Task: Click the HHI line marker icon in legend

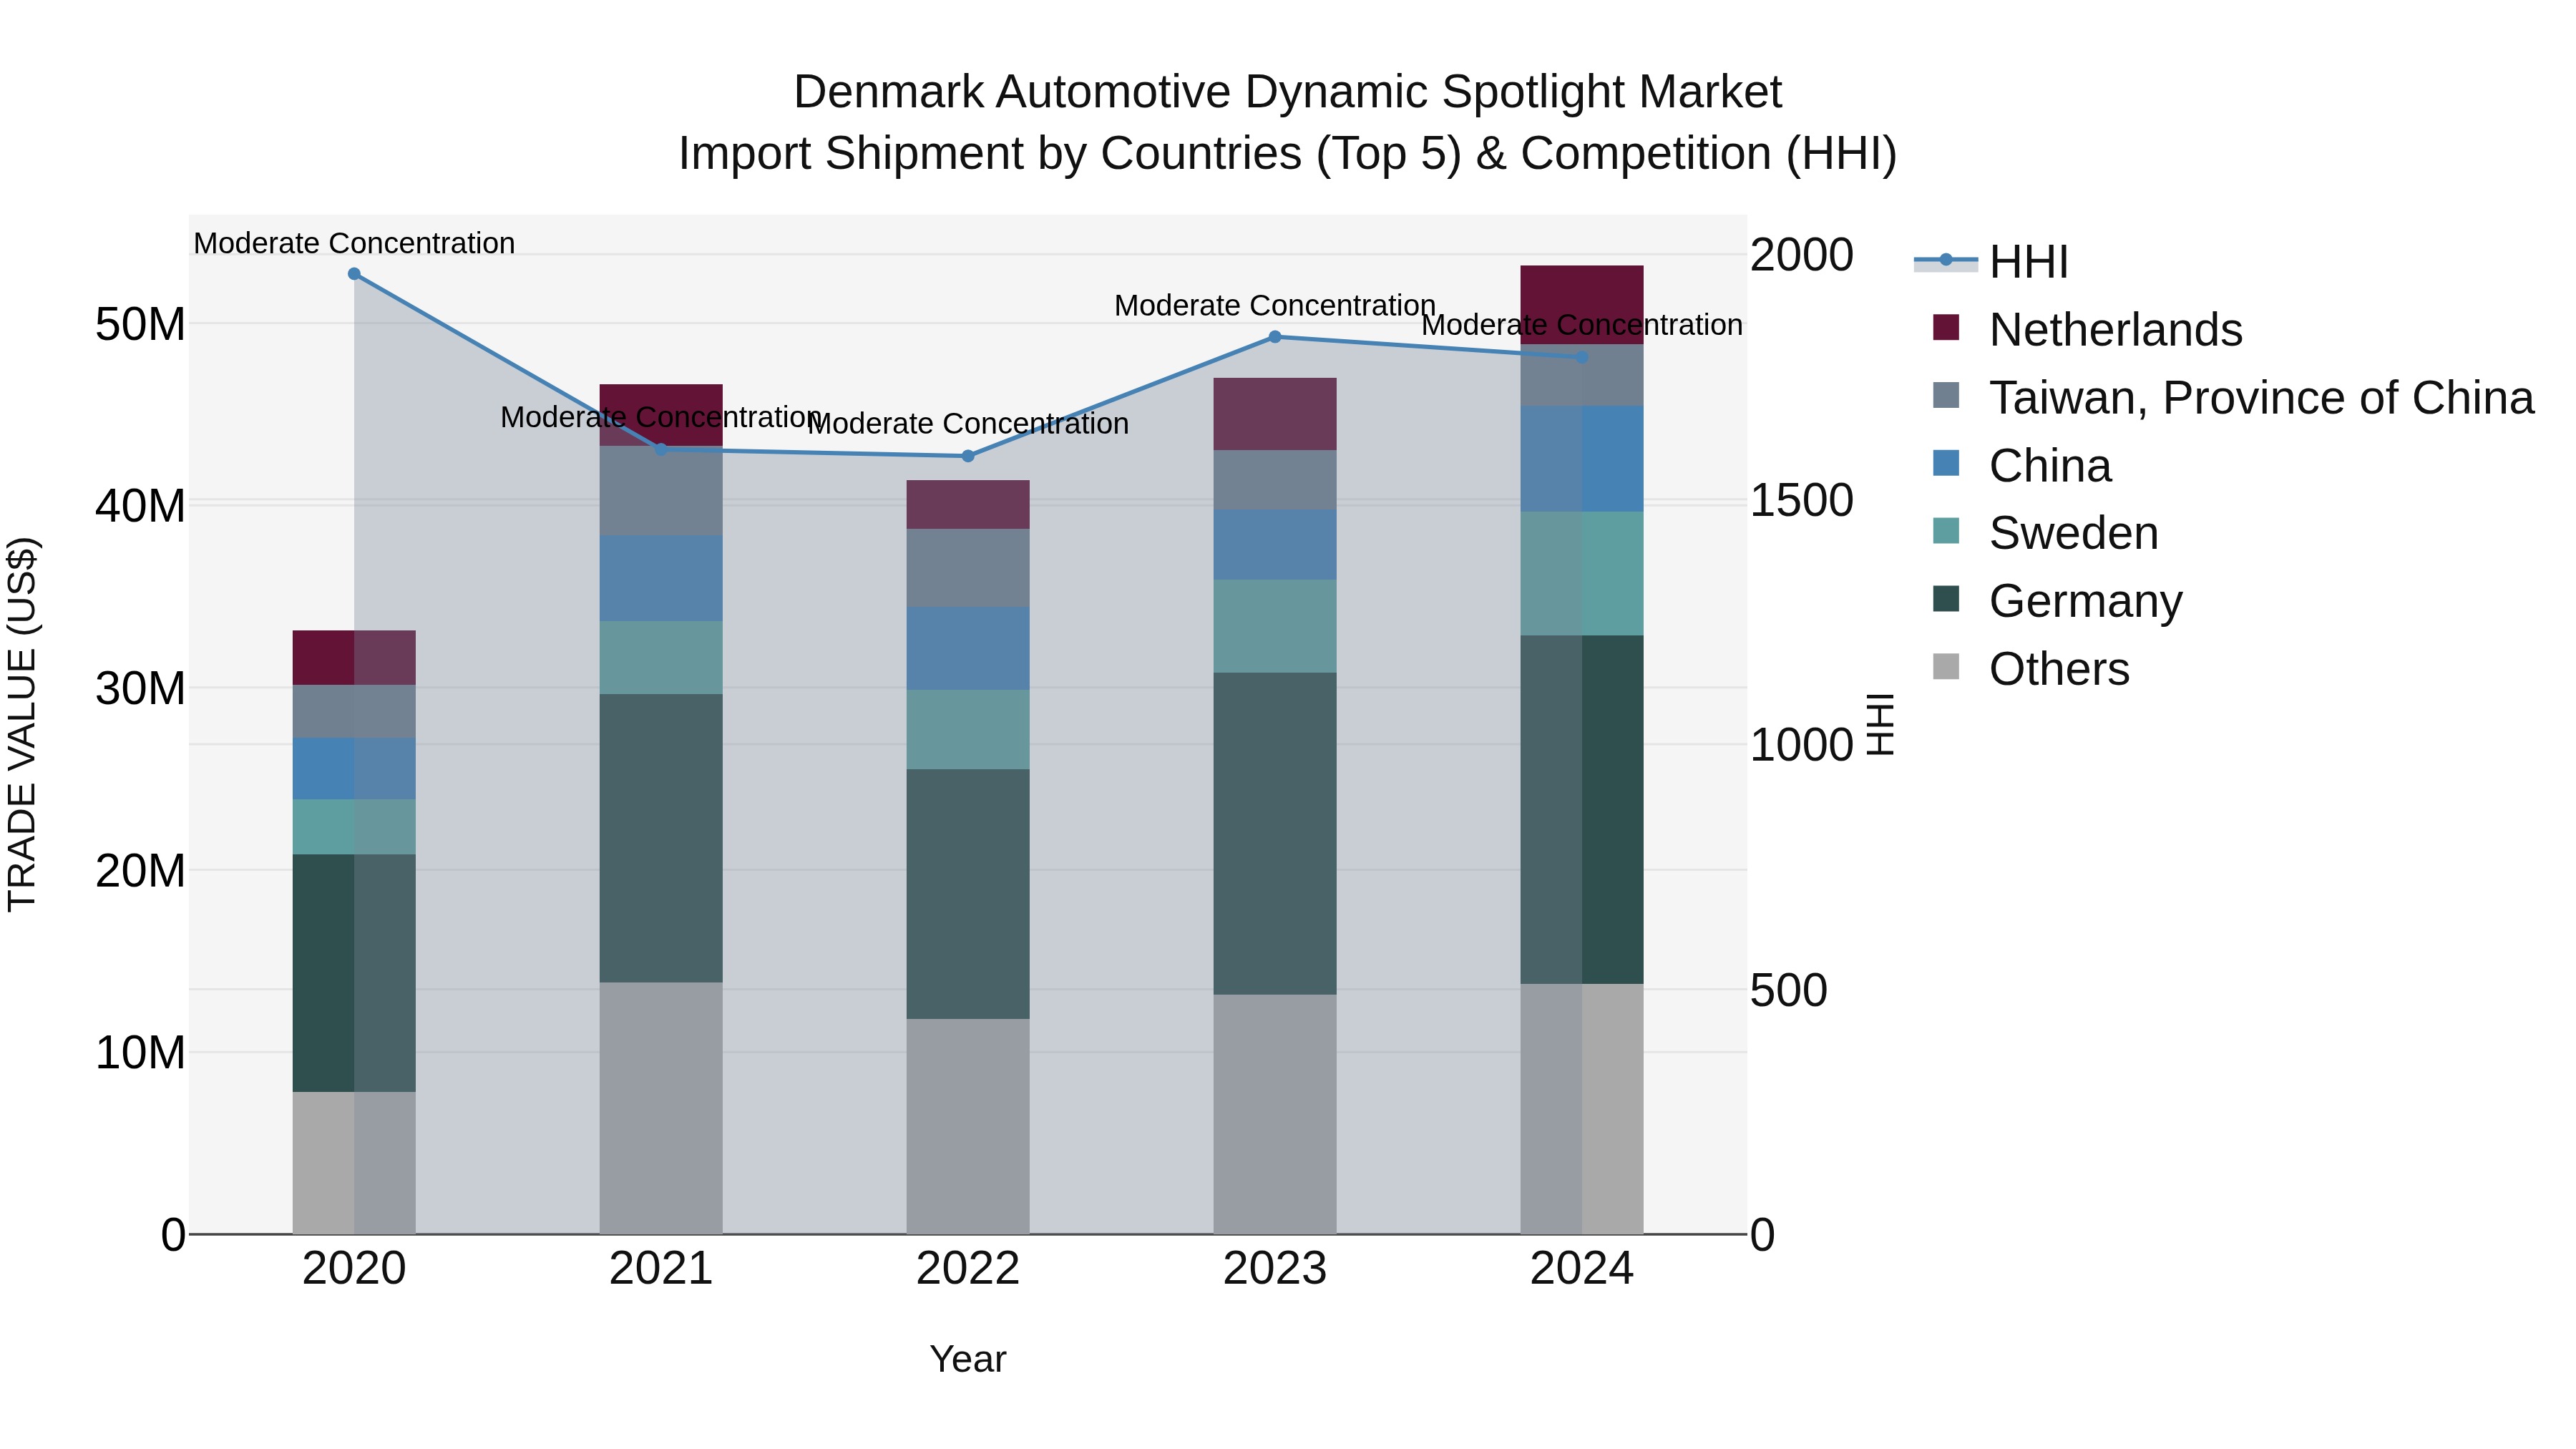Action: click(x=1946, y=260)
